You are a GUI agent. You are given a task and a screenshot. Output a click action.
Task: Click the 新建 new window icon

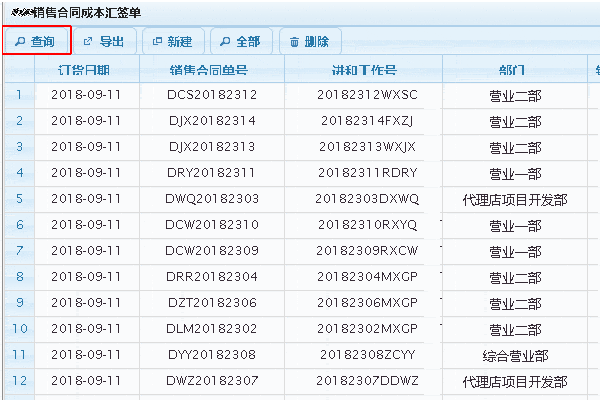[x=157, y=41]
